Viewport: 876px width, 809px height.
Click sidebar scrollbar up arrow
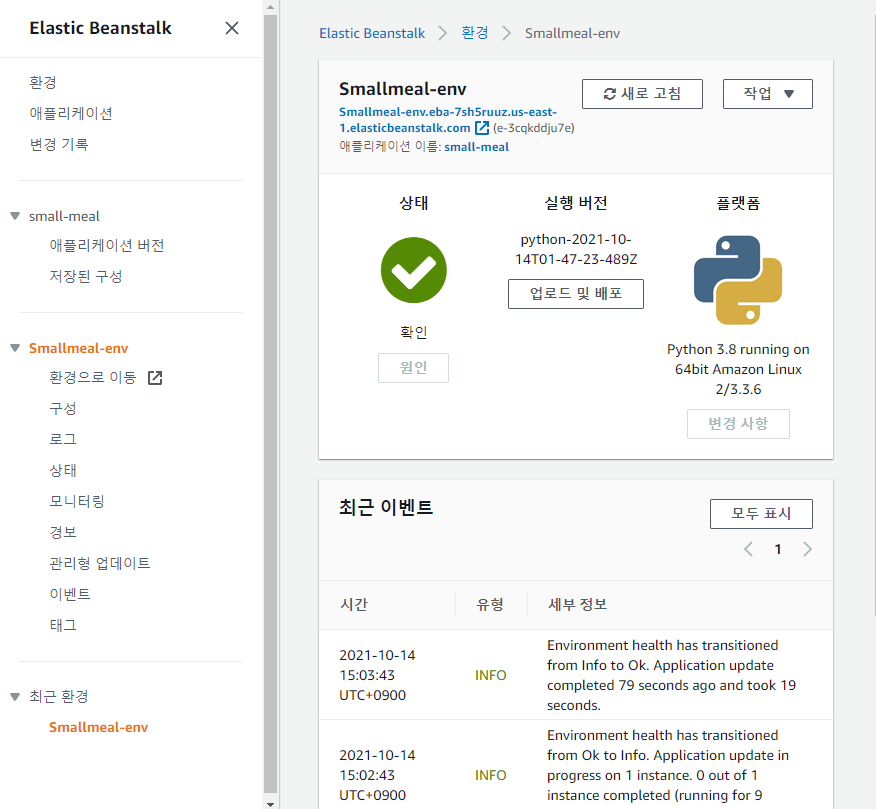point(270,7)
